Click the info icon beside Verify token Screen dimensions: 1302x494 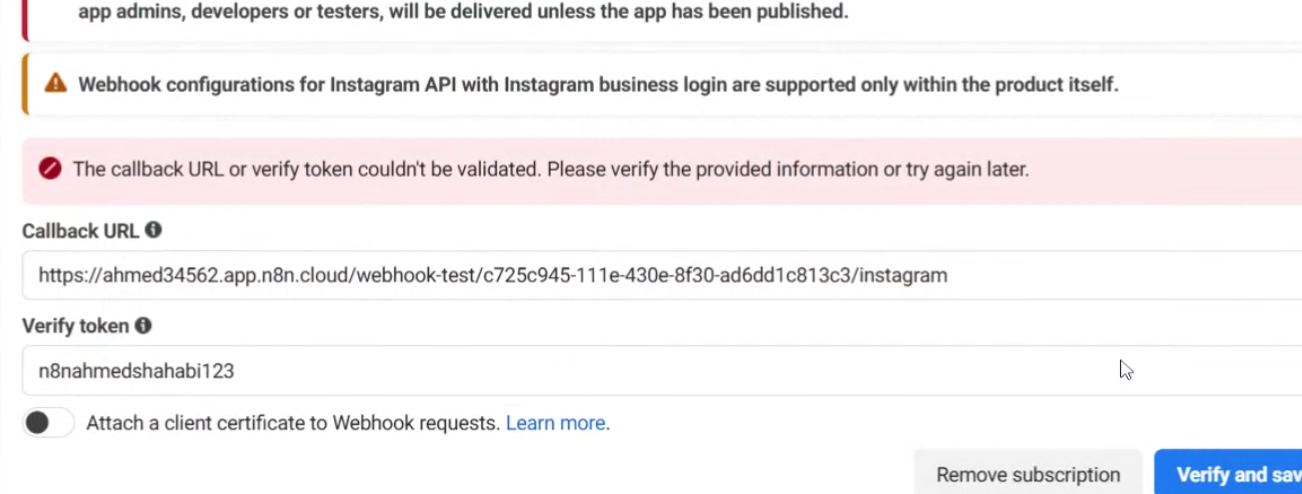pos(144,326)
